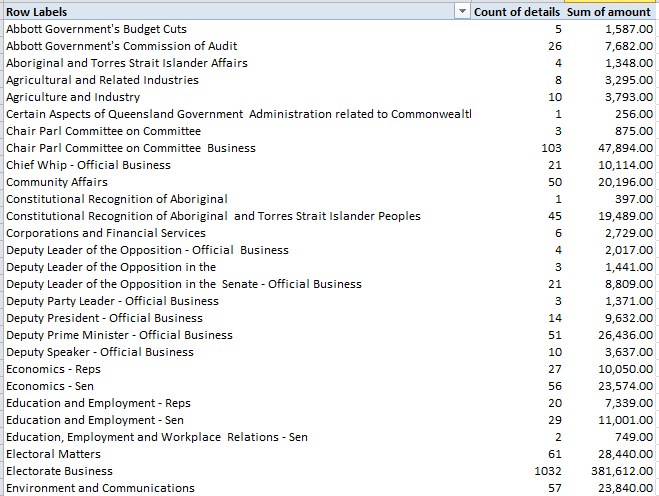This screenshot has width=659, height=496.
Task: Click the Sum of amount column header
Action: pyautogui.click(x=609, y=12)
